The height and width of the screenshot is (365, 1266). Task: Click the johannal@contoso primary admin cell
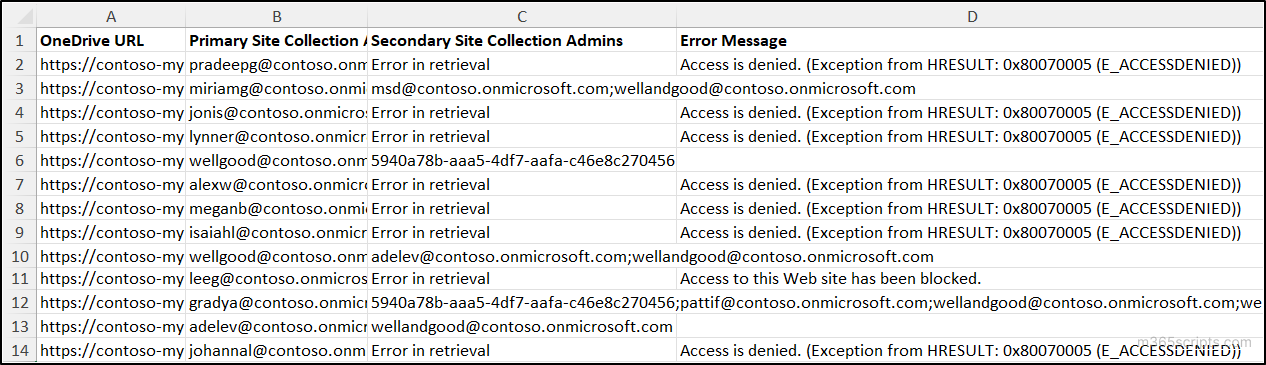[276, 350]
